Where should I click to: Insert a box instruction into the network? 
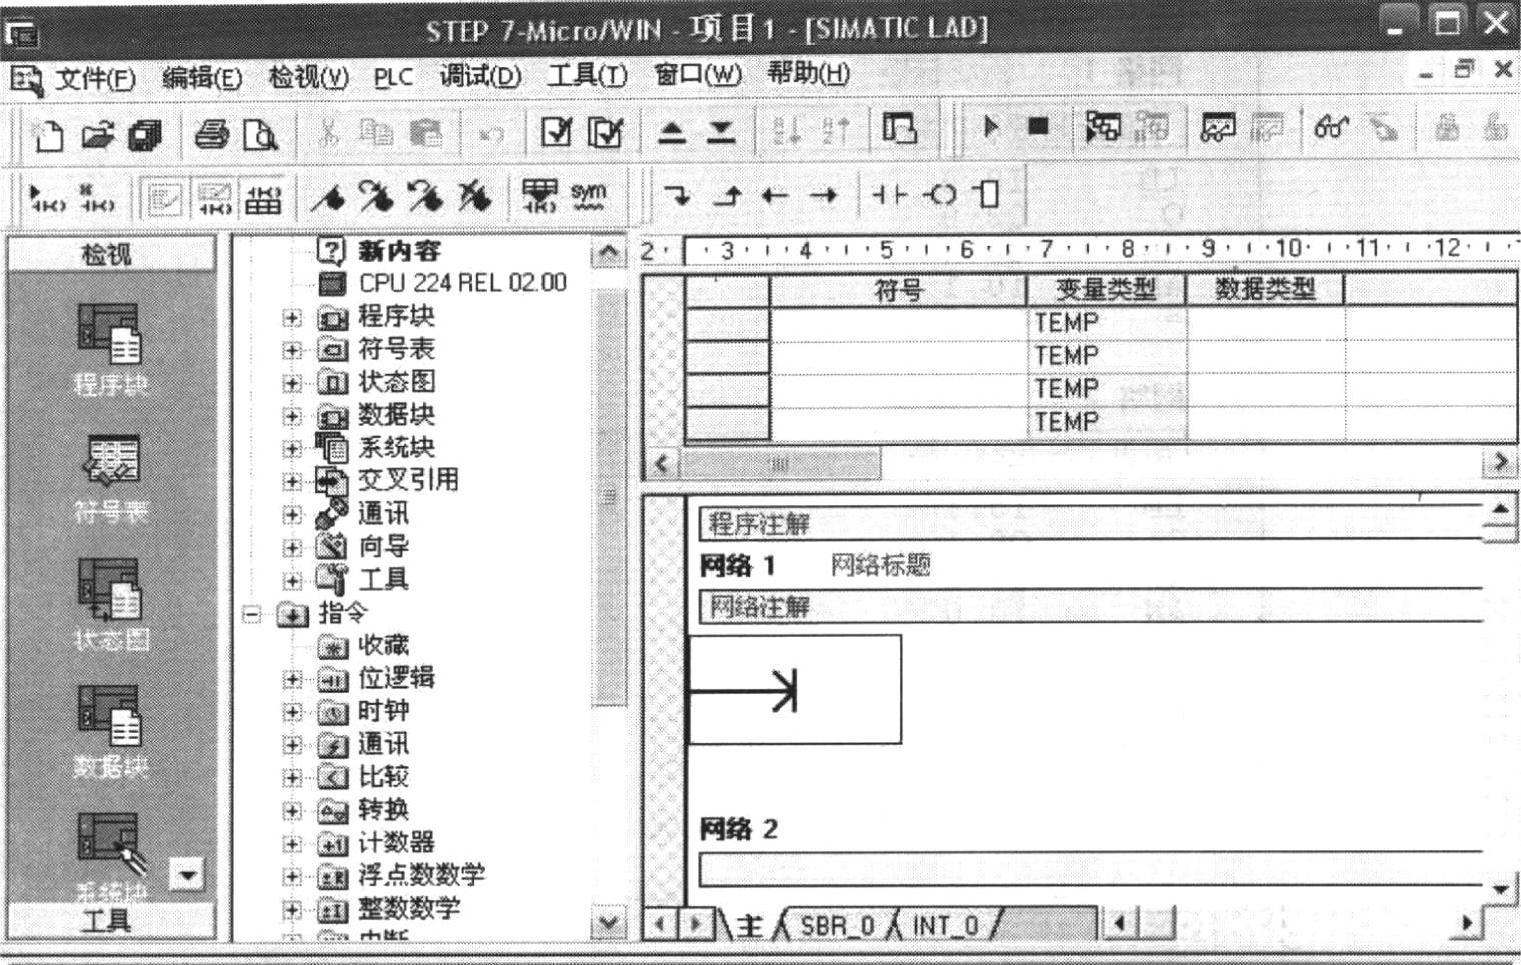(988, 194)
